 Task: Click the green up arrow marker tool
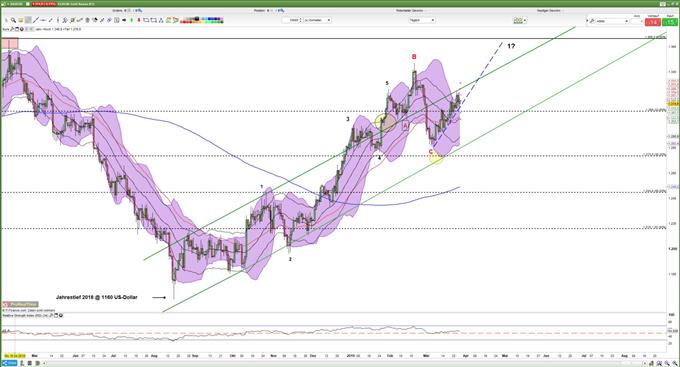(x=131, y=20)
